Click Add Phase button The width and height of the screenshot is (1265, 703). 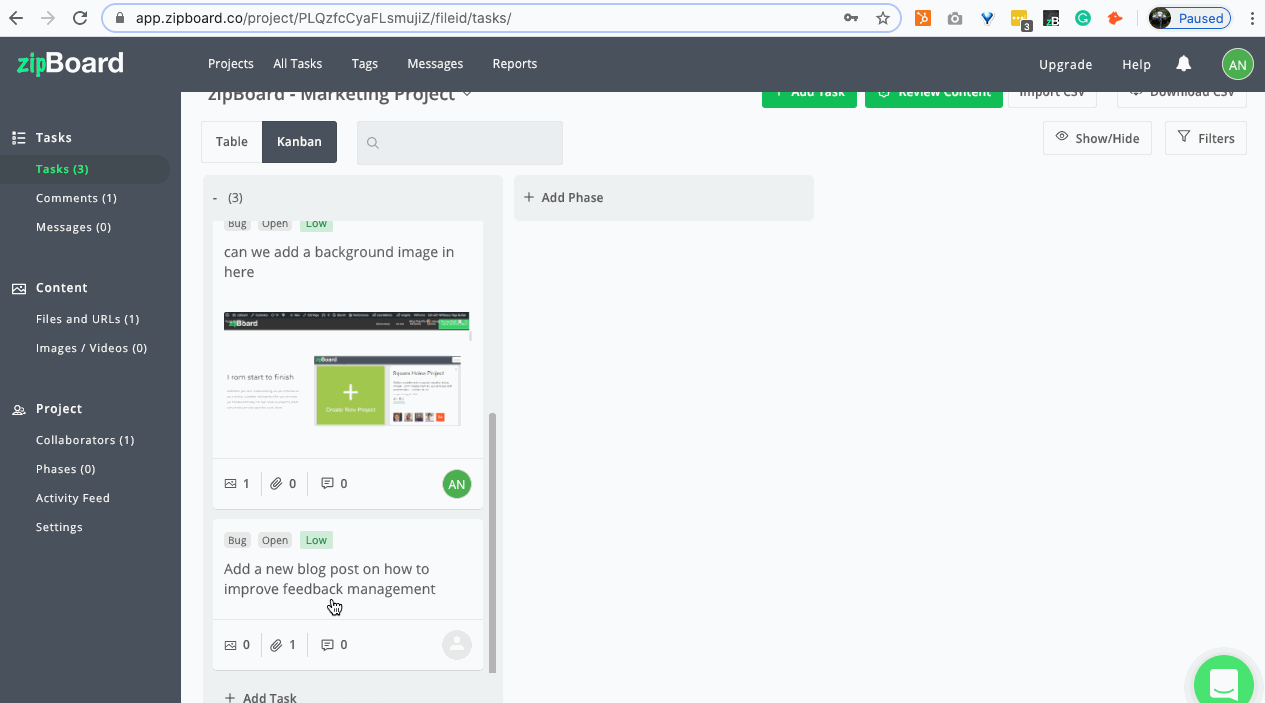tap(664, 198)
